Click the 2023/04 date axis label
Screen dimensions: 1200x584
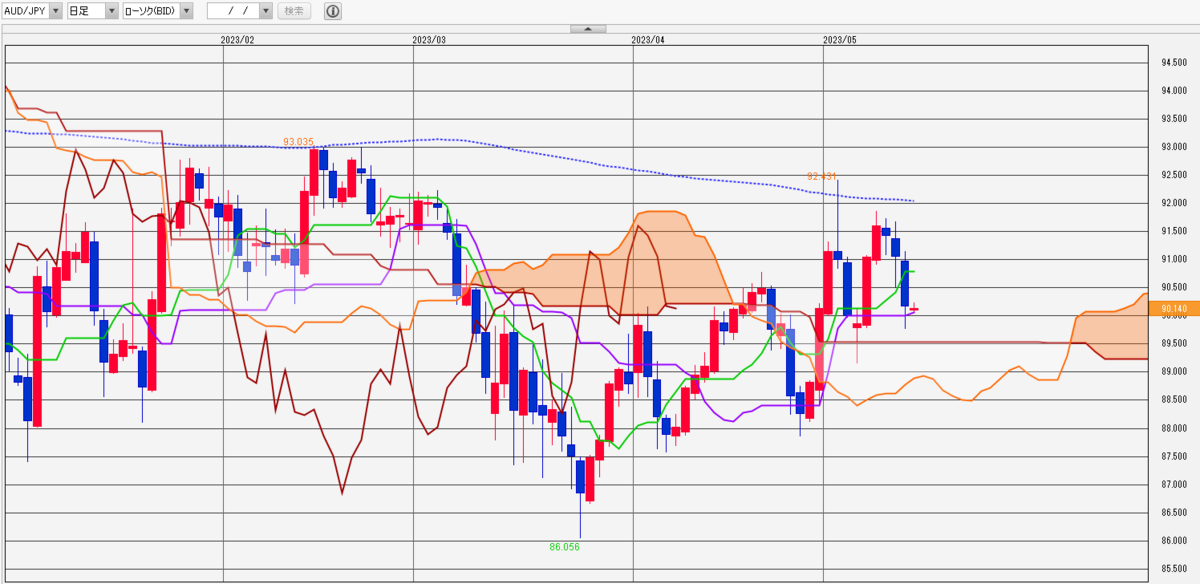click(x=648, y=40)
